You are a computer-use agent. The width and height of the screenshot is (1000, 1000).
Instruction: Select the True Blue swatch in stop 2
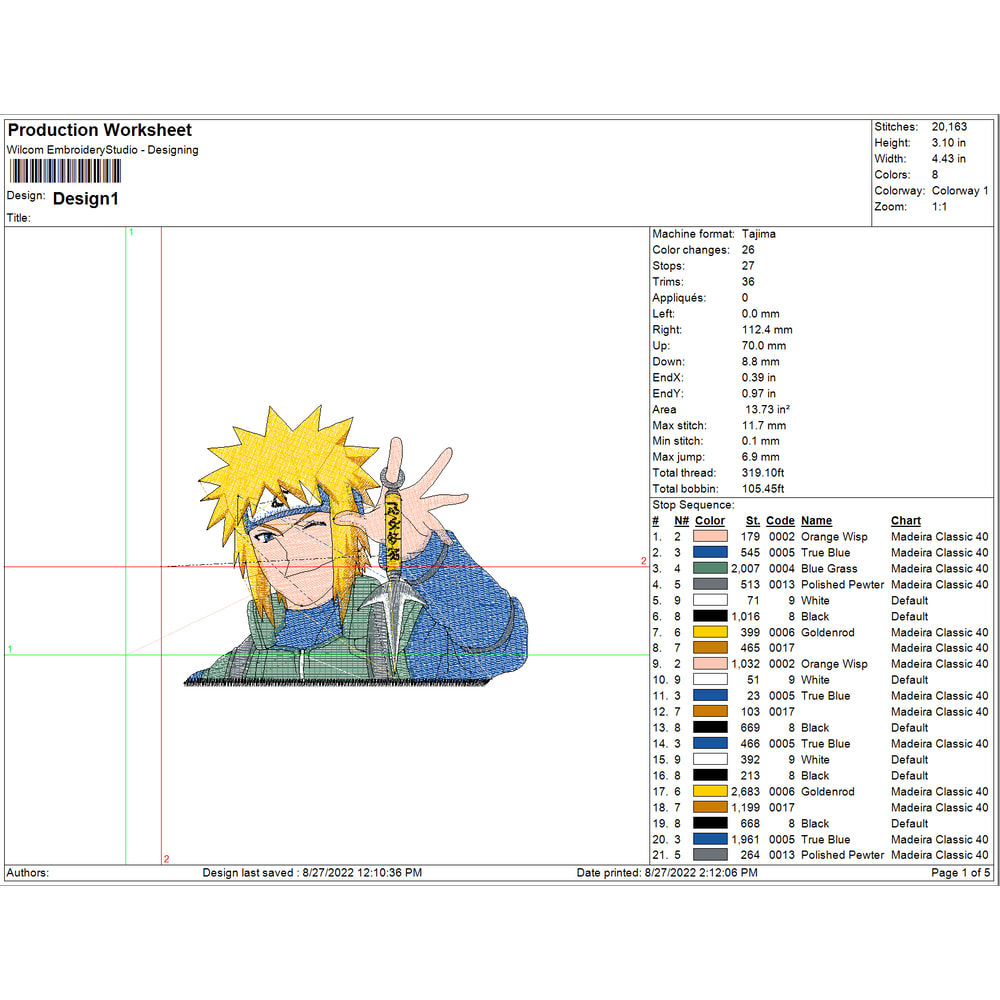(x=711, y=553)
